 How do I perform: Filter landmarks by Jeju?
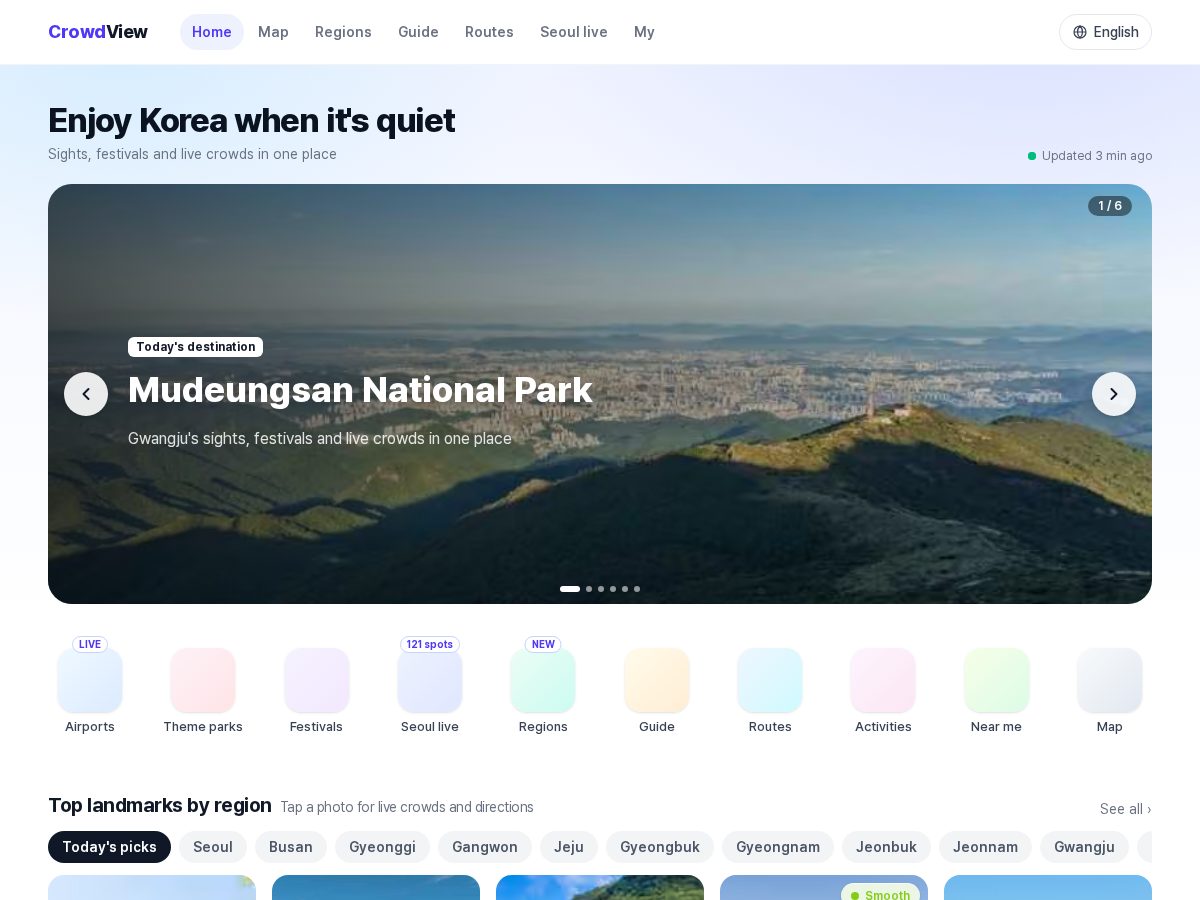(569, 847)
